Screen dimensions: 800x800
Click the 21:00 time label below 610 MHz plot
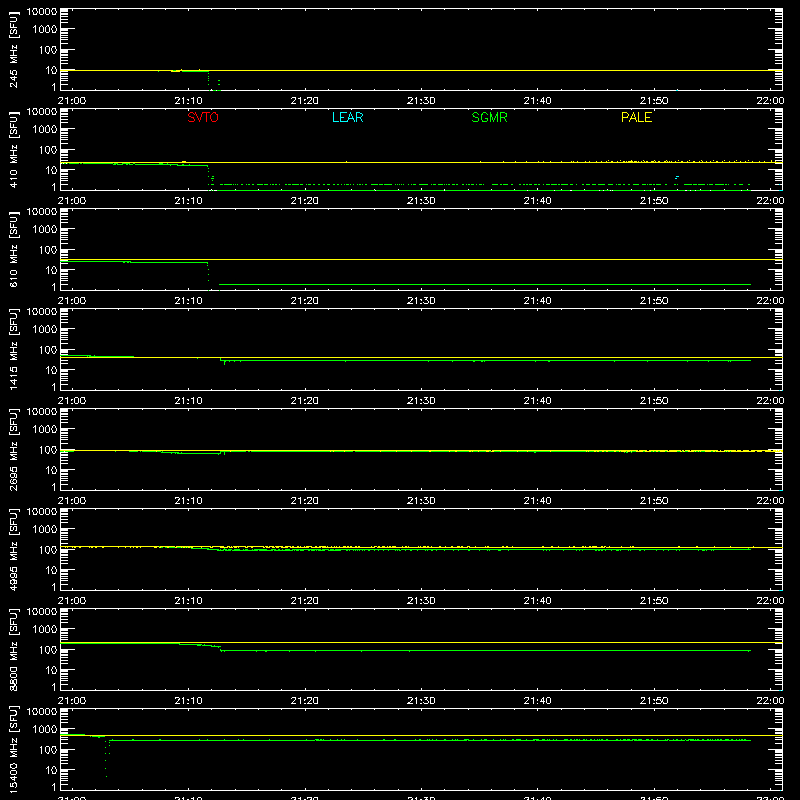72,301
